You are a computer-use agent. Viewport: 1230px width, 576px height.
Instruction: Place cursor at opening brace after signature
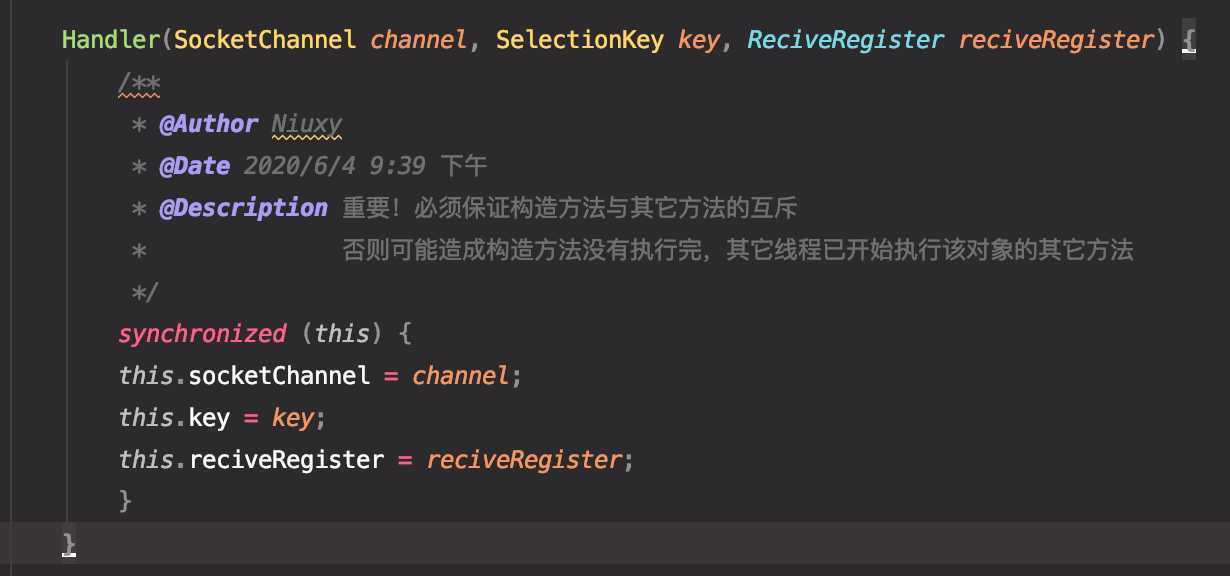pos(1187,41)
